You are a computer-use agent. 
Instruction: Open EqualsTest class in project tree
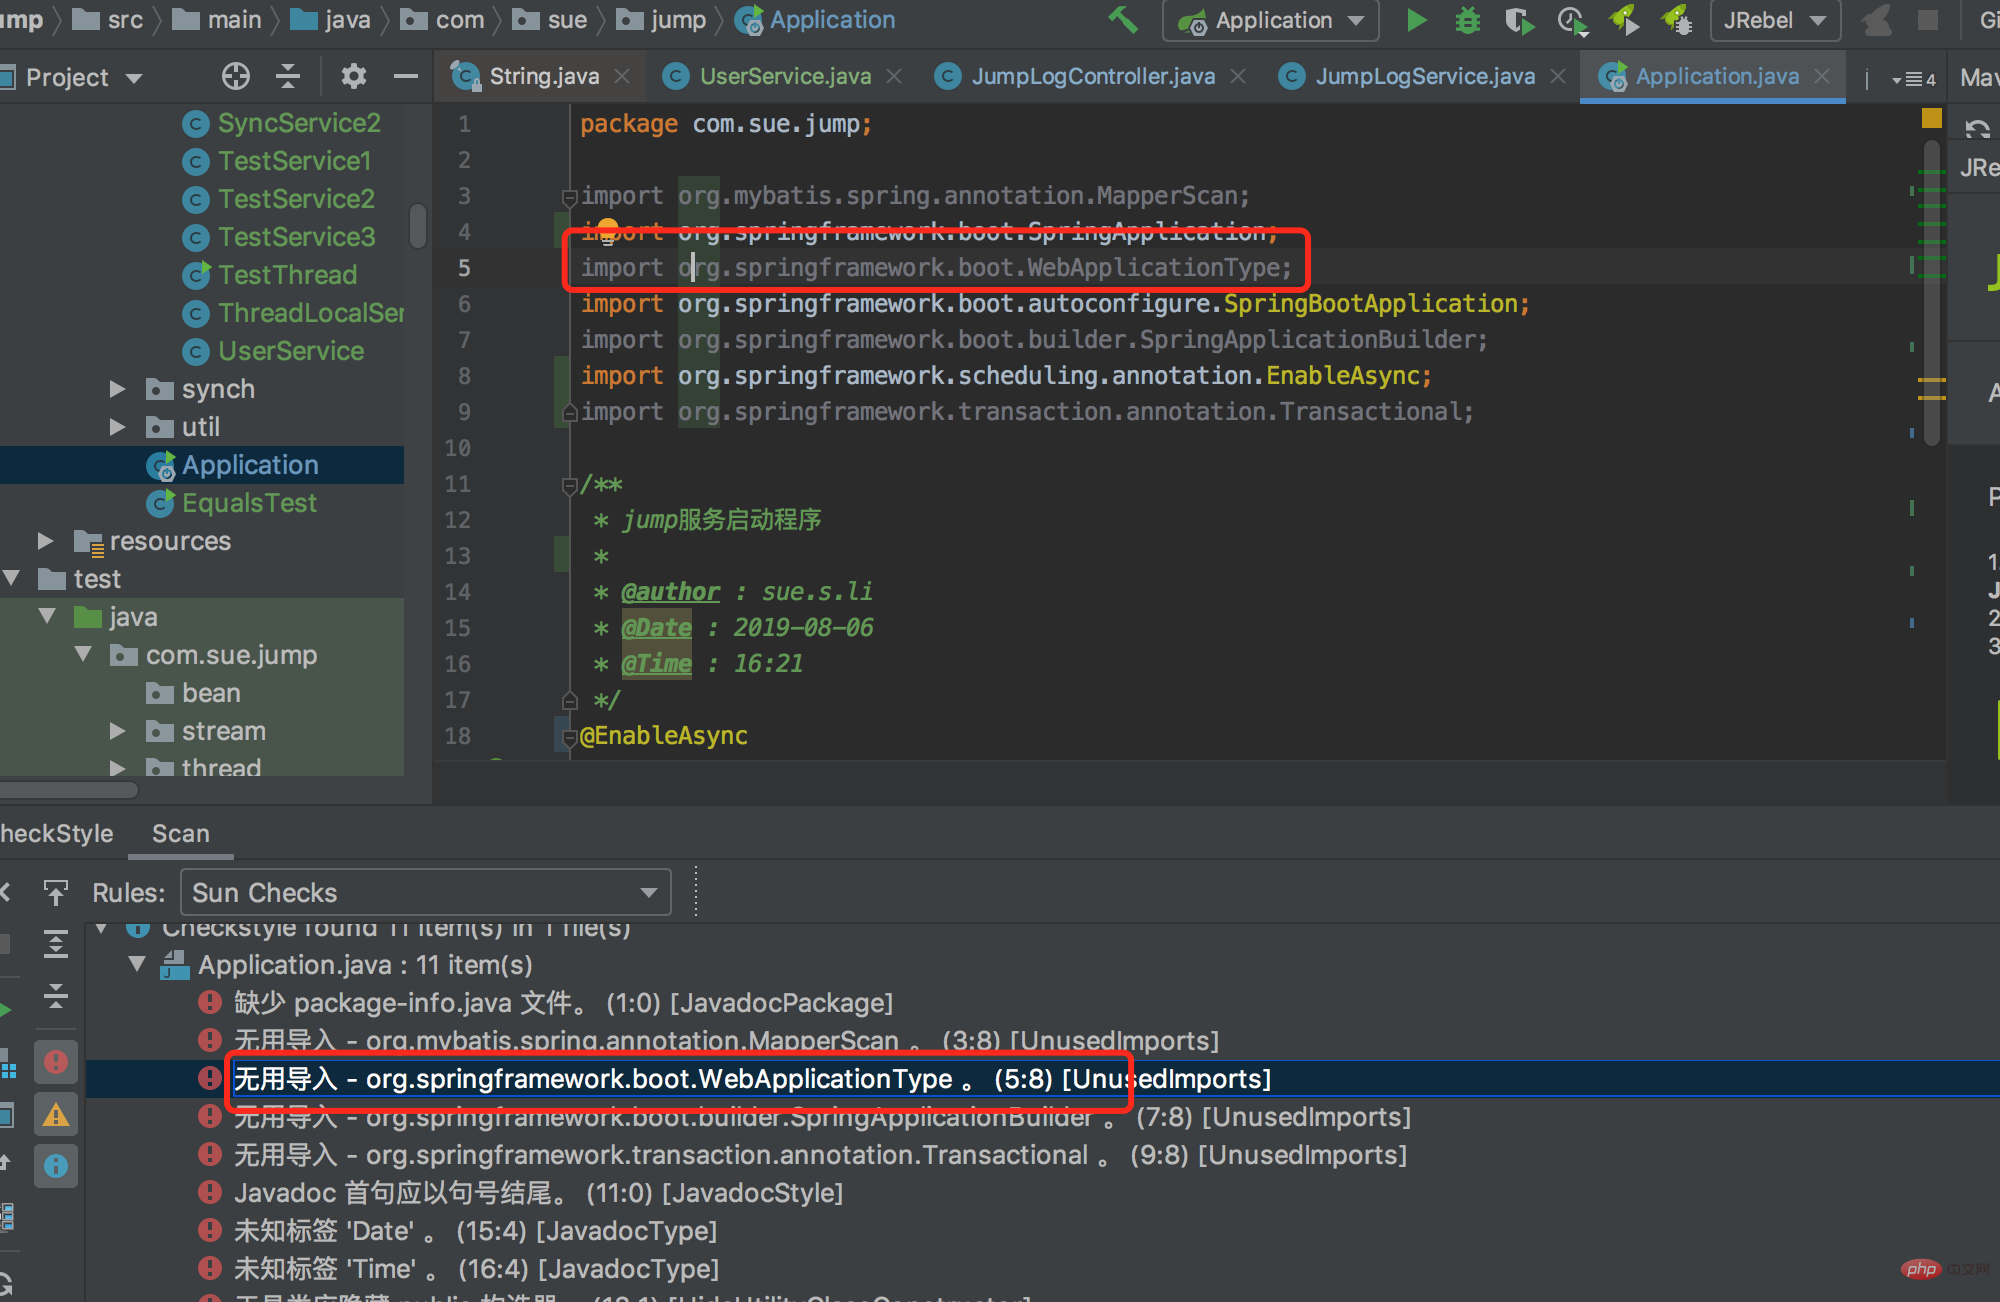pyautogui.click(x=249, y=503)
